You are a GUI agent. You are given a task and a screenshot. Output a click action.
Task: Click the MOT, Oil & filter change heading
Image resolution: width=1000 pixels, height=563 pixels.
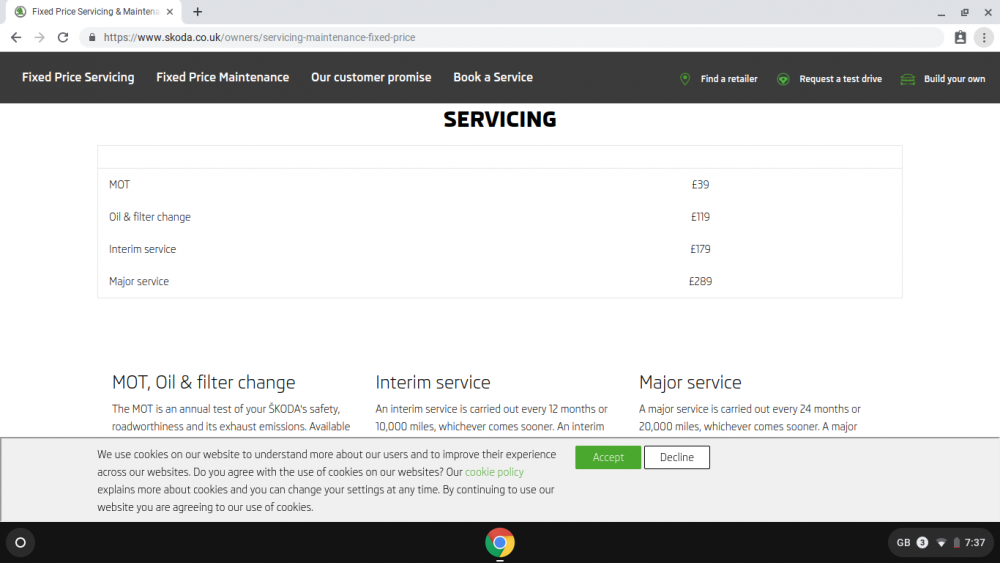pos(203,383)
